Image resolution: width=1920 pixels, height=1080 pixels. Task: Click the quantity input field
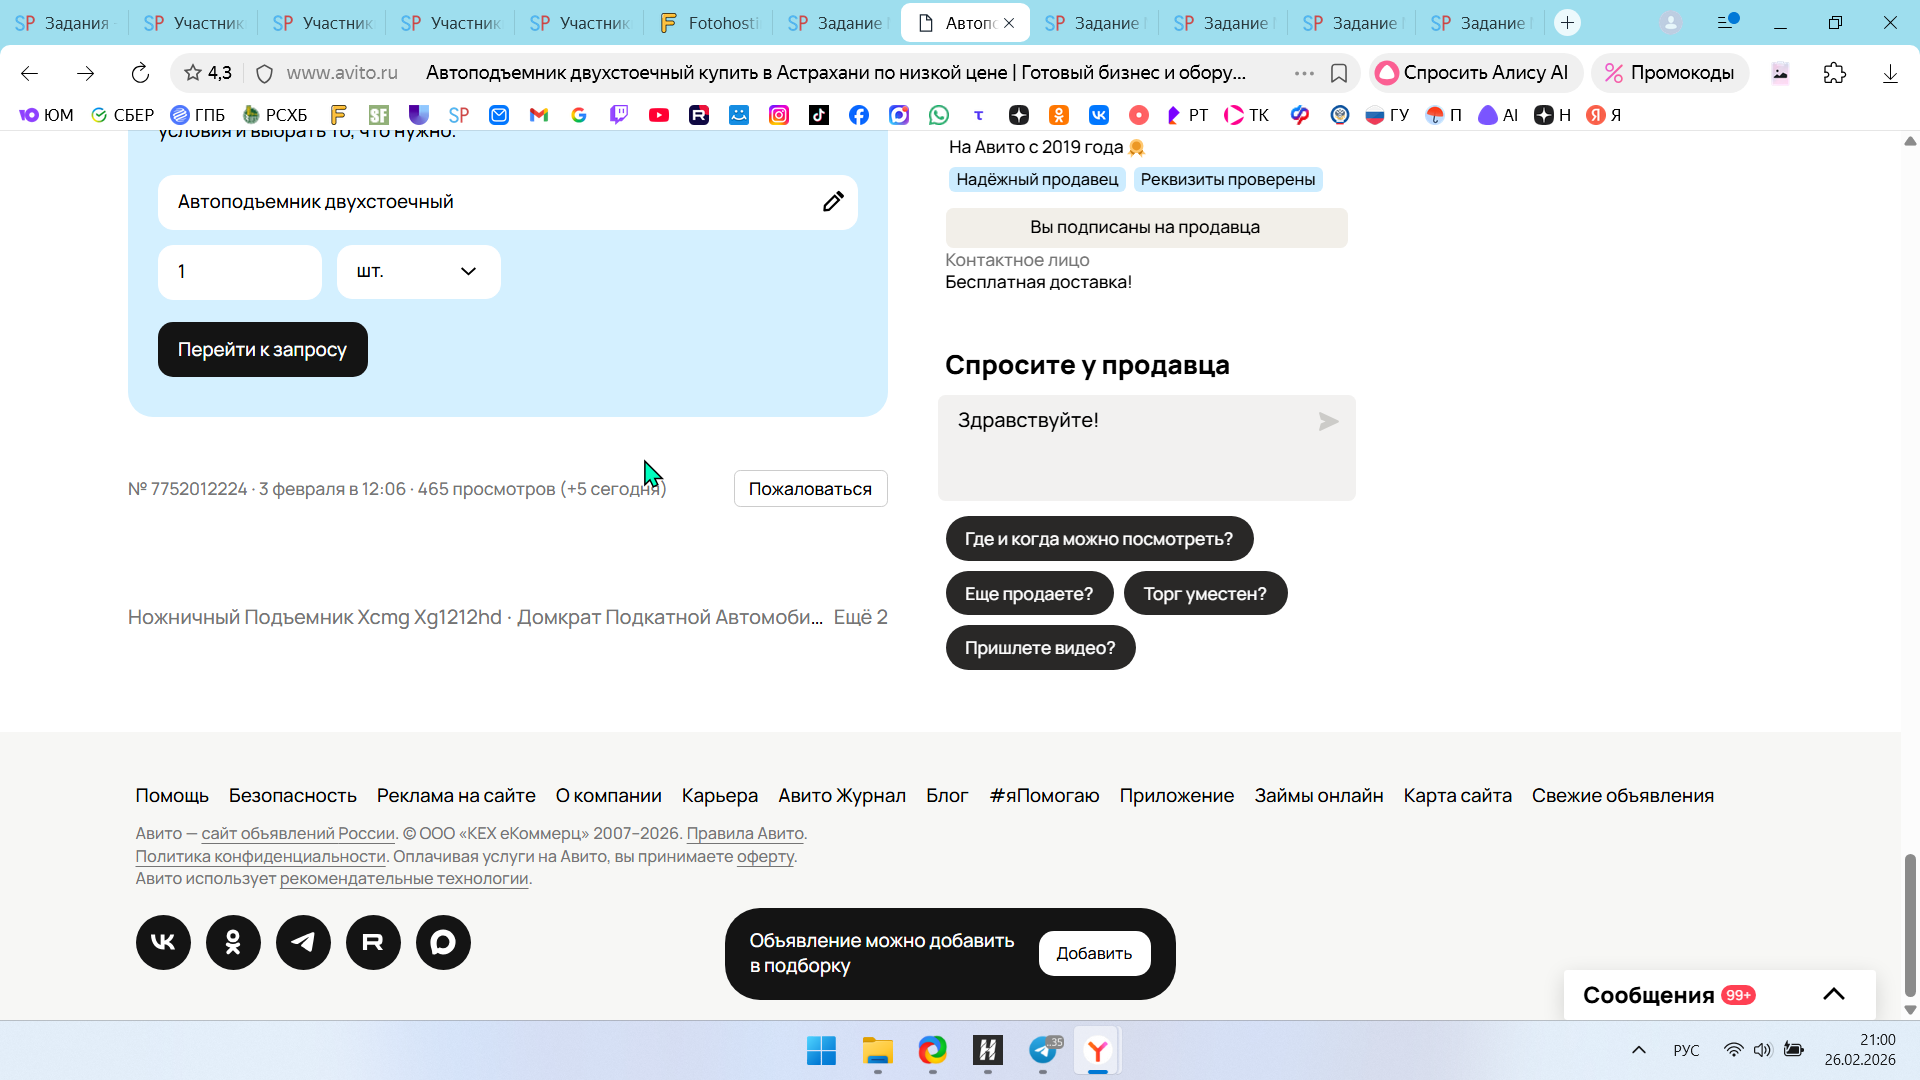pos(240,272)
